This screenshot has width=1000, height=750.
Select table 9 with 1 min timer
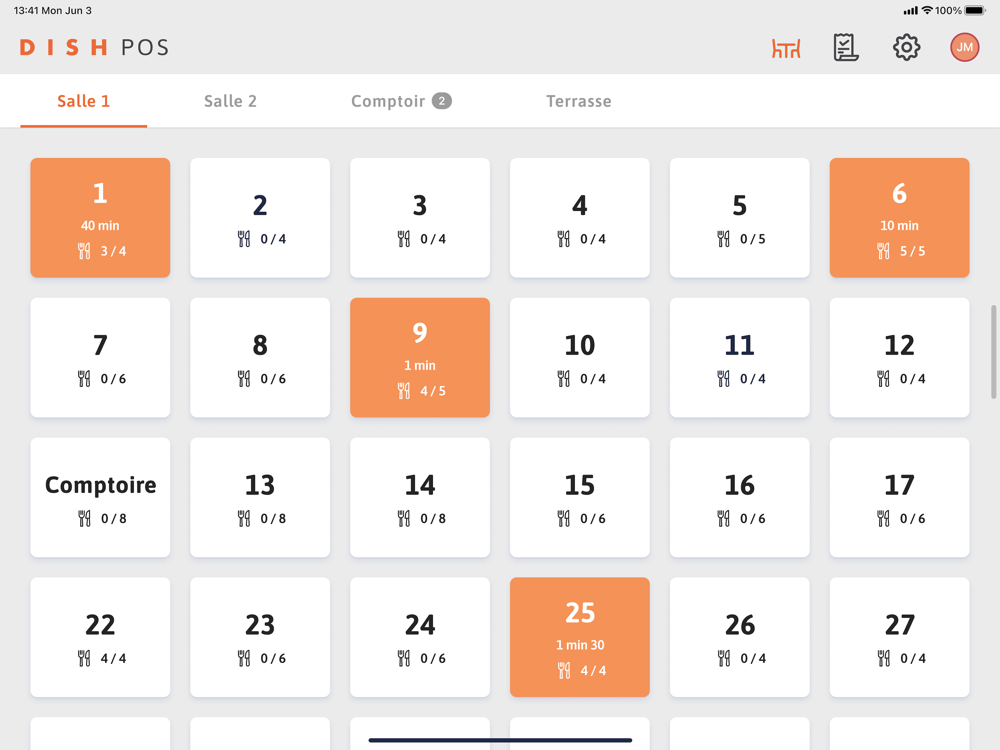click(420, 357)
